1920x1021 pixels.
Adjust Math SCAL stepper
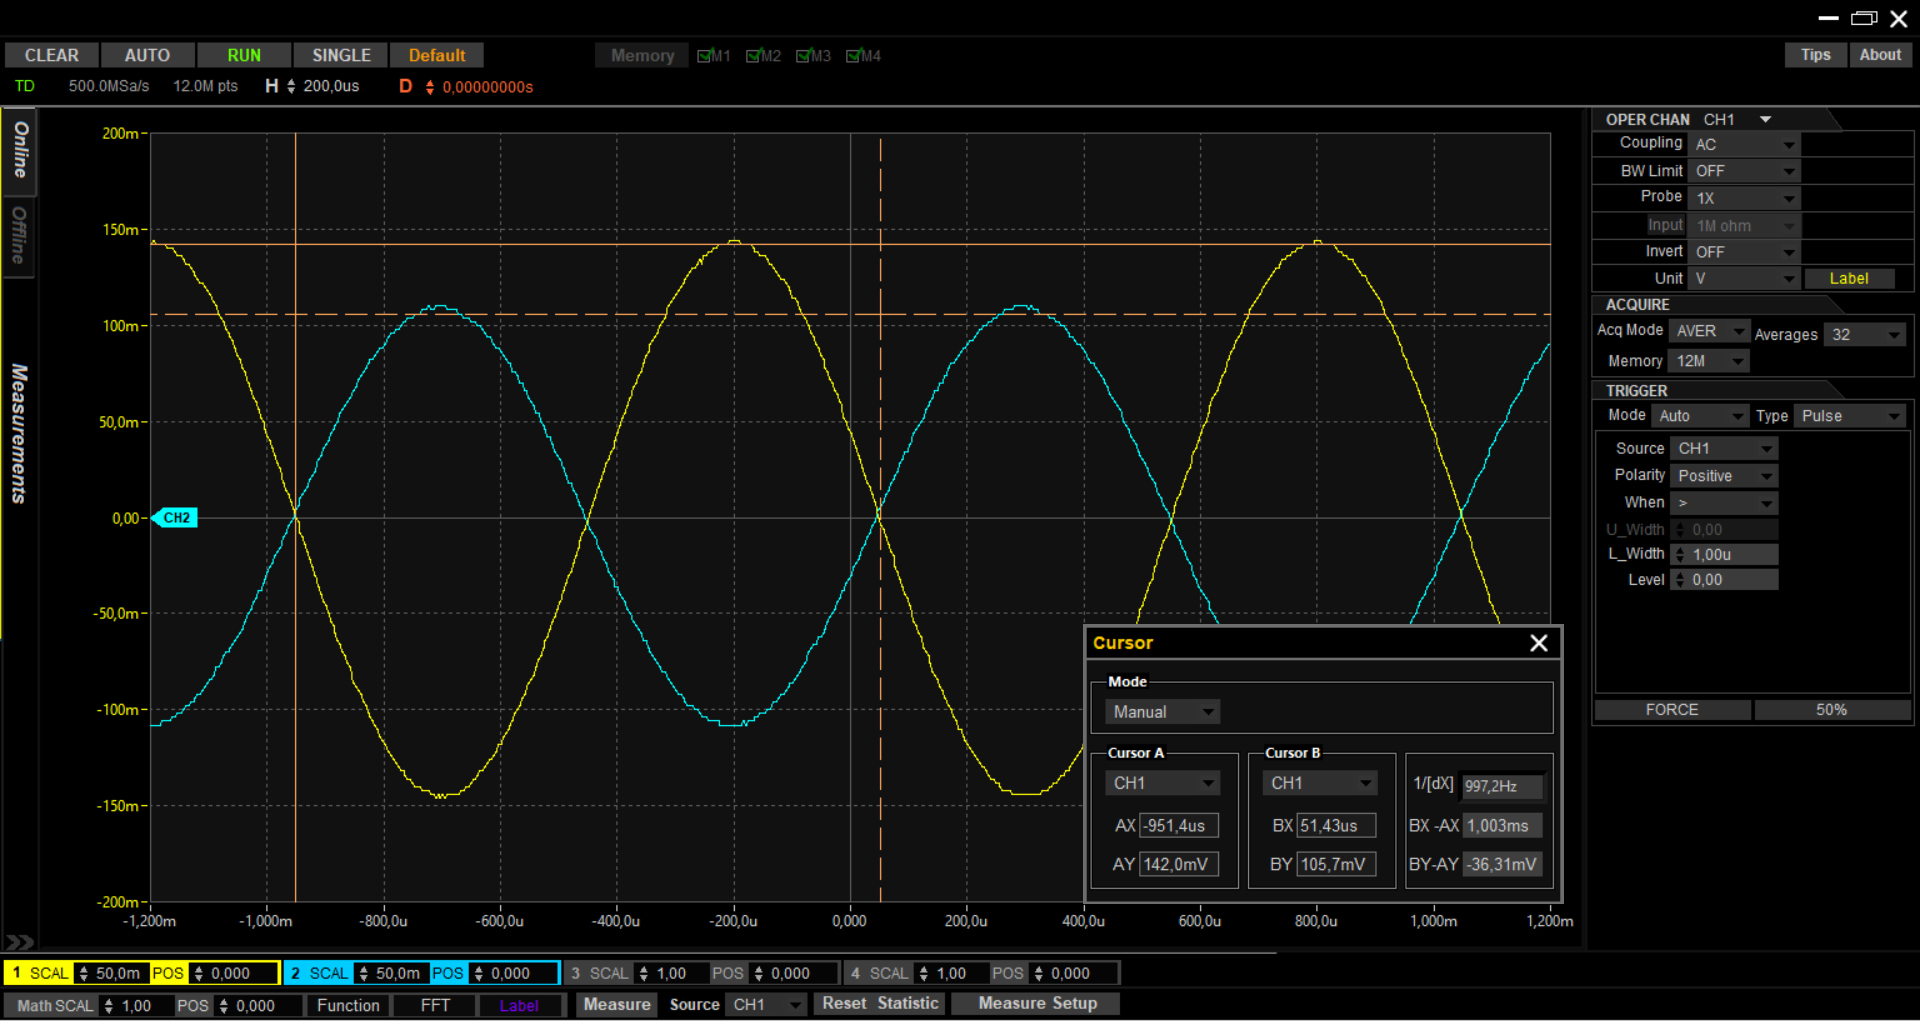[x=109, y=1006]
